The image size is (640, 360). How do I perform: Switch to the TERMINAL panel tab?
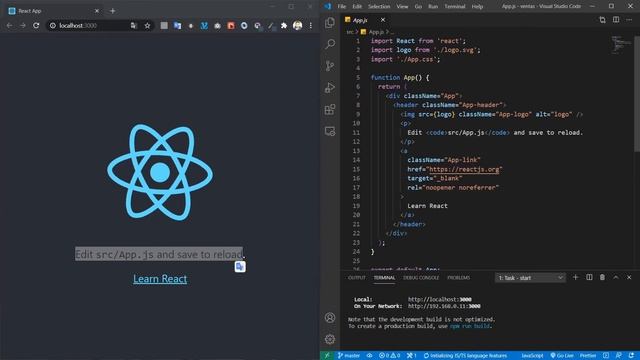[384, 278]
